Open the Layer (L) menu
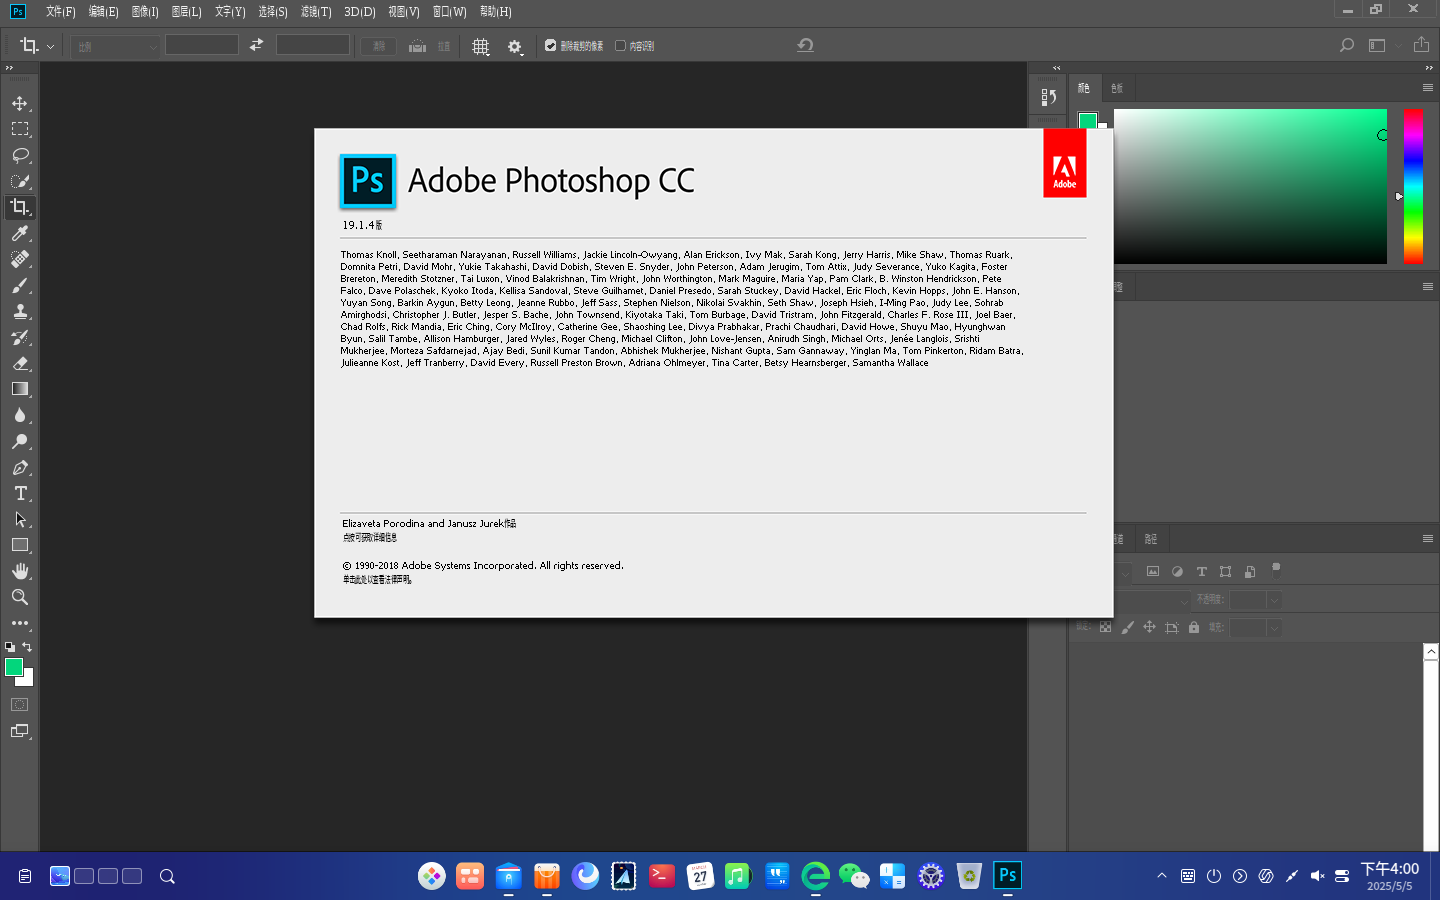The image size is (1440, 900). [x=186, y=12]
